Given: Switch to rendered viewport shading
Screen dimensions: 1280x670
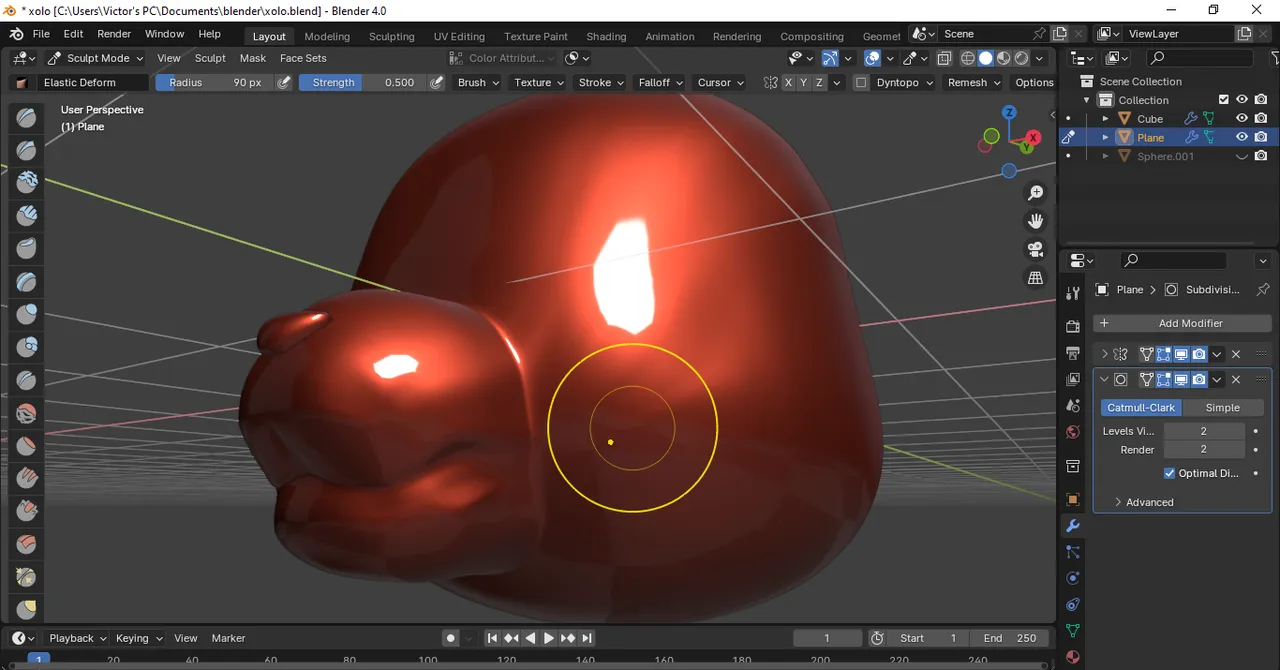Looking at the screenshot, I should click(x=1022, y=58).
